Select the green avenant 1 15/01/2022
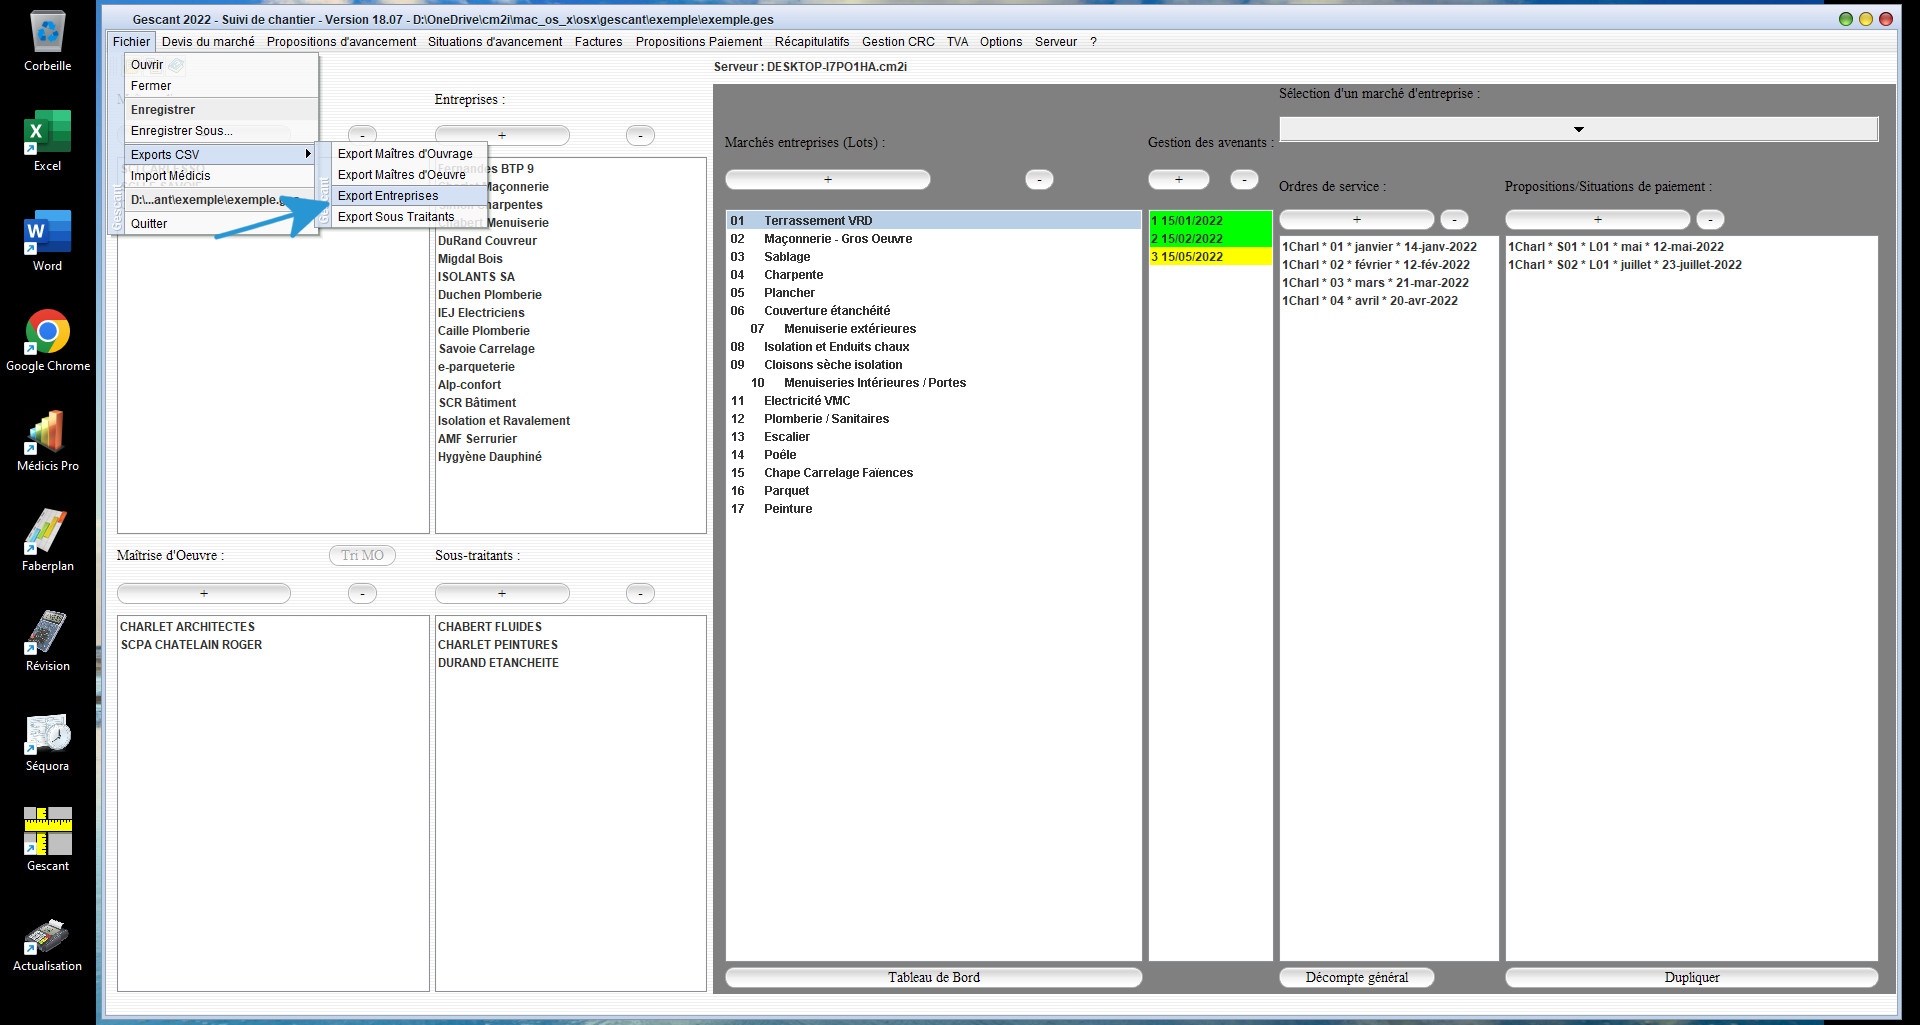This screenshot has width=1920, height=1025. (1210, 221)
